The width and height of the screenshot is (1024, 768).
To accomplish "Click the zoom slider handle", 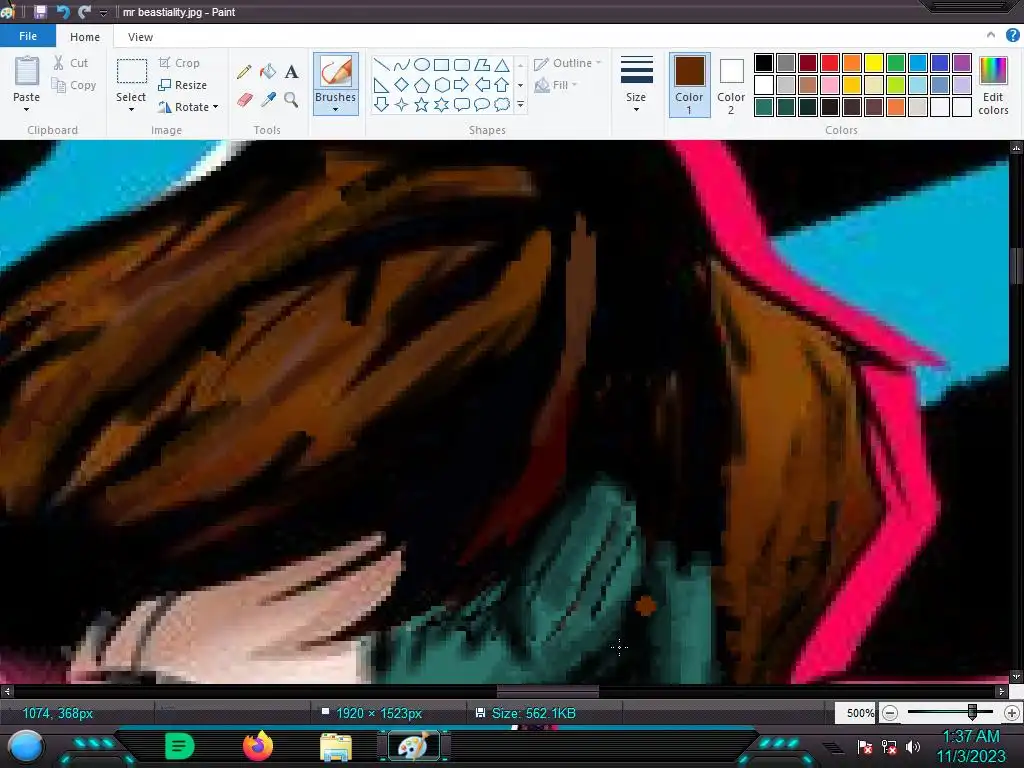I will (x=972, y=712).
